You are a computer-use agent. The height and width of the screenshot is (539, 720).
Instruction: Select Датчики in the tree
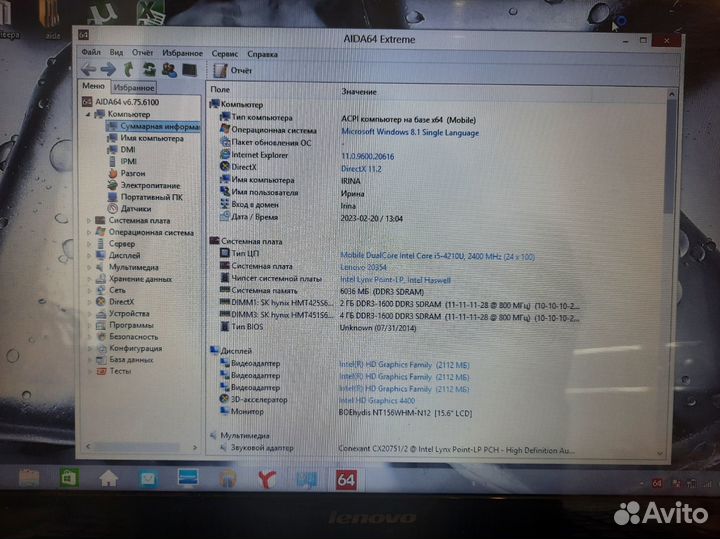pyautogui.click(x=135, y=209)
